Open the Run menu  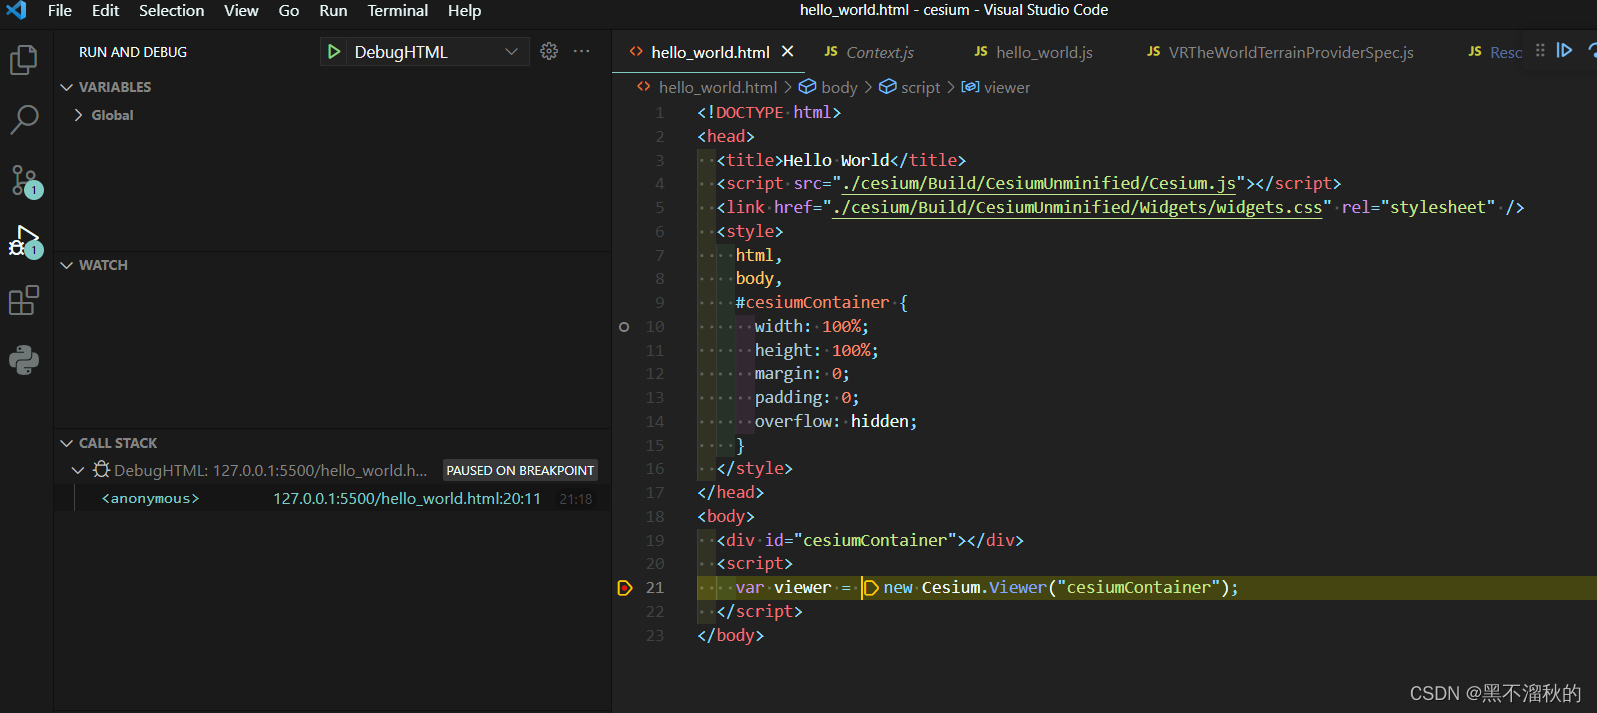[x=333, y=11]
